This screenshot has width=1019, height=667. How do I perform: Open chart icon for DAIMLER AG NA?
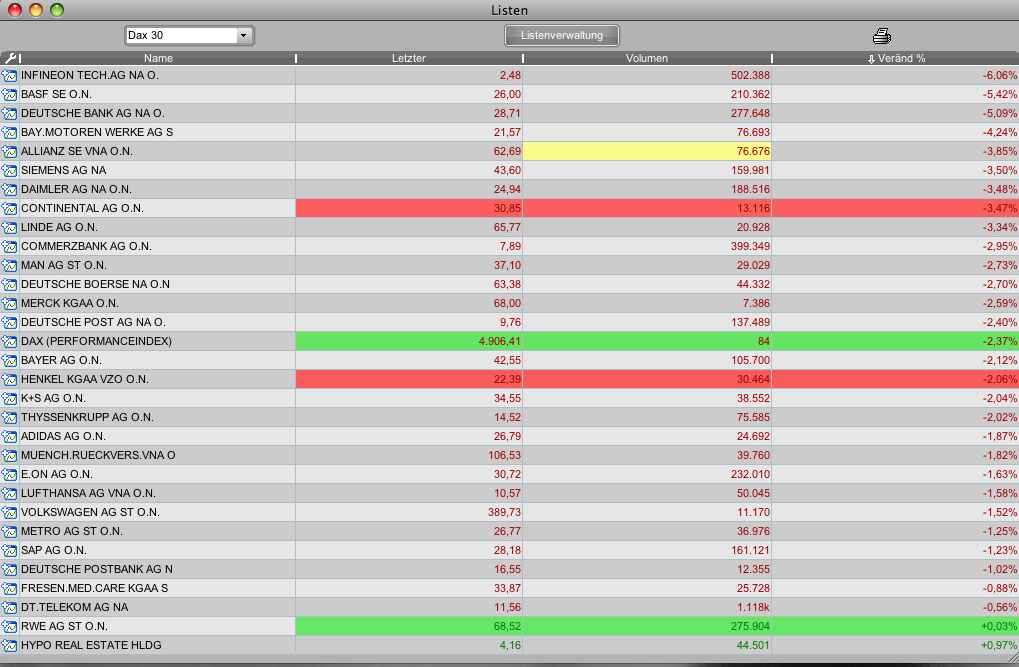10,190
